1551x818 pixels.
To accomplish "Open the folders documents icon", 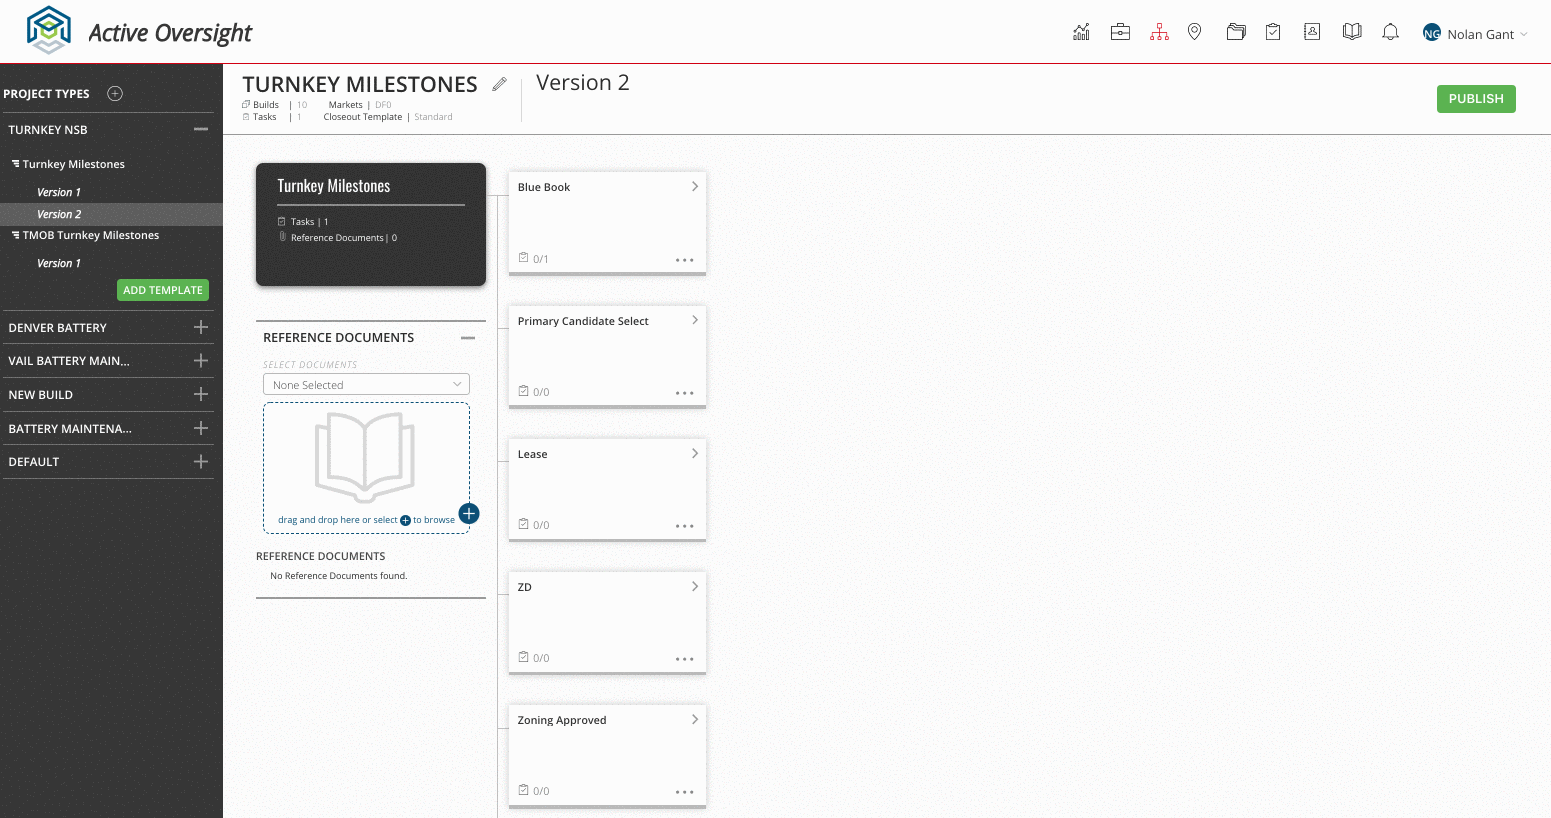I will pyautogui.click(x=1236, y=32).
